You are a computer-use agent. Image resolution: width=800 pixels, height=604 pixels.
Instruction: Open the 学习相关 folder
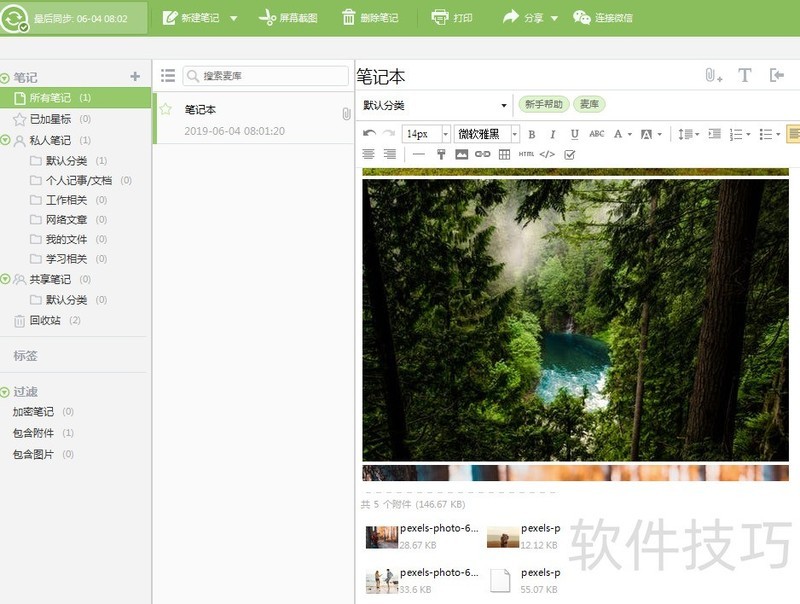pyautogui.click(x=68, y=259)
